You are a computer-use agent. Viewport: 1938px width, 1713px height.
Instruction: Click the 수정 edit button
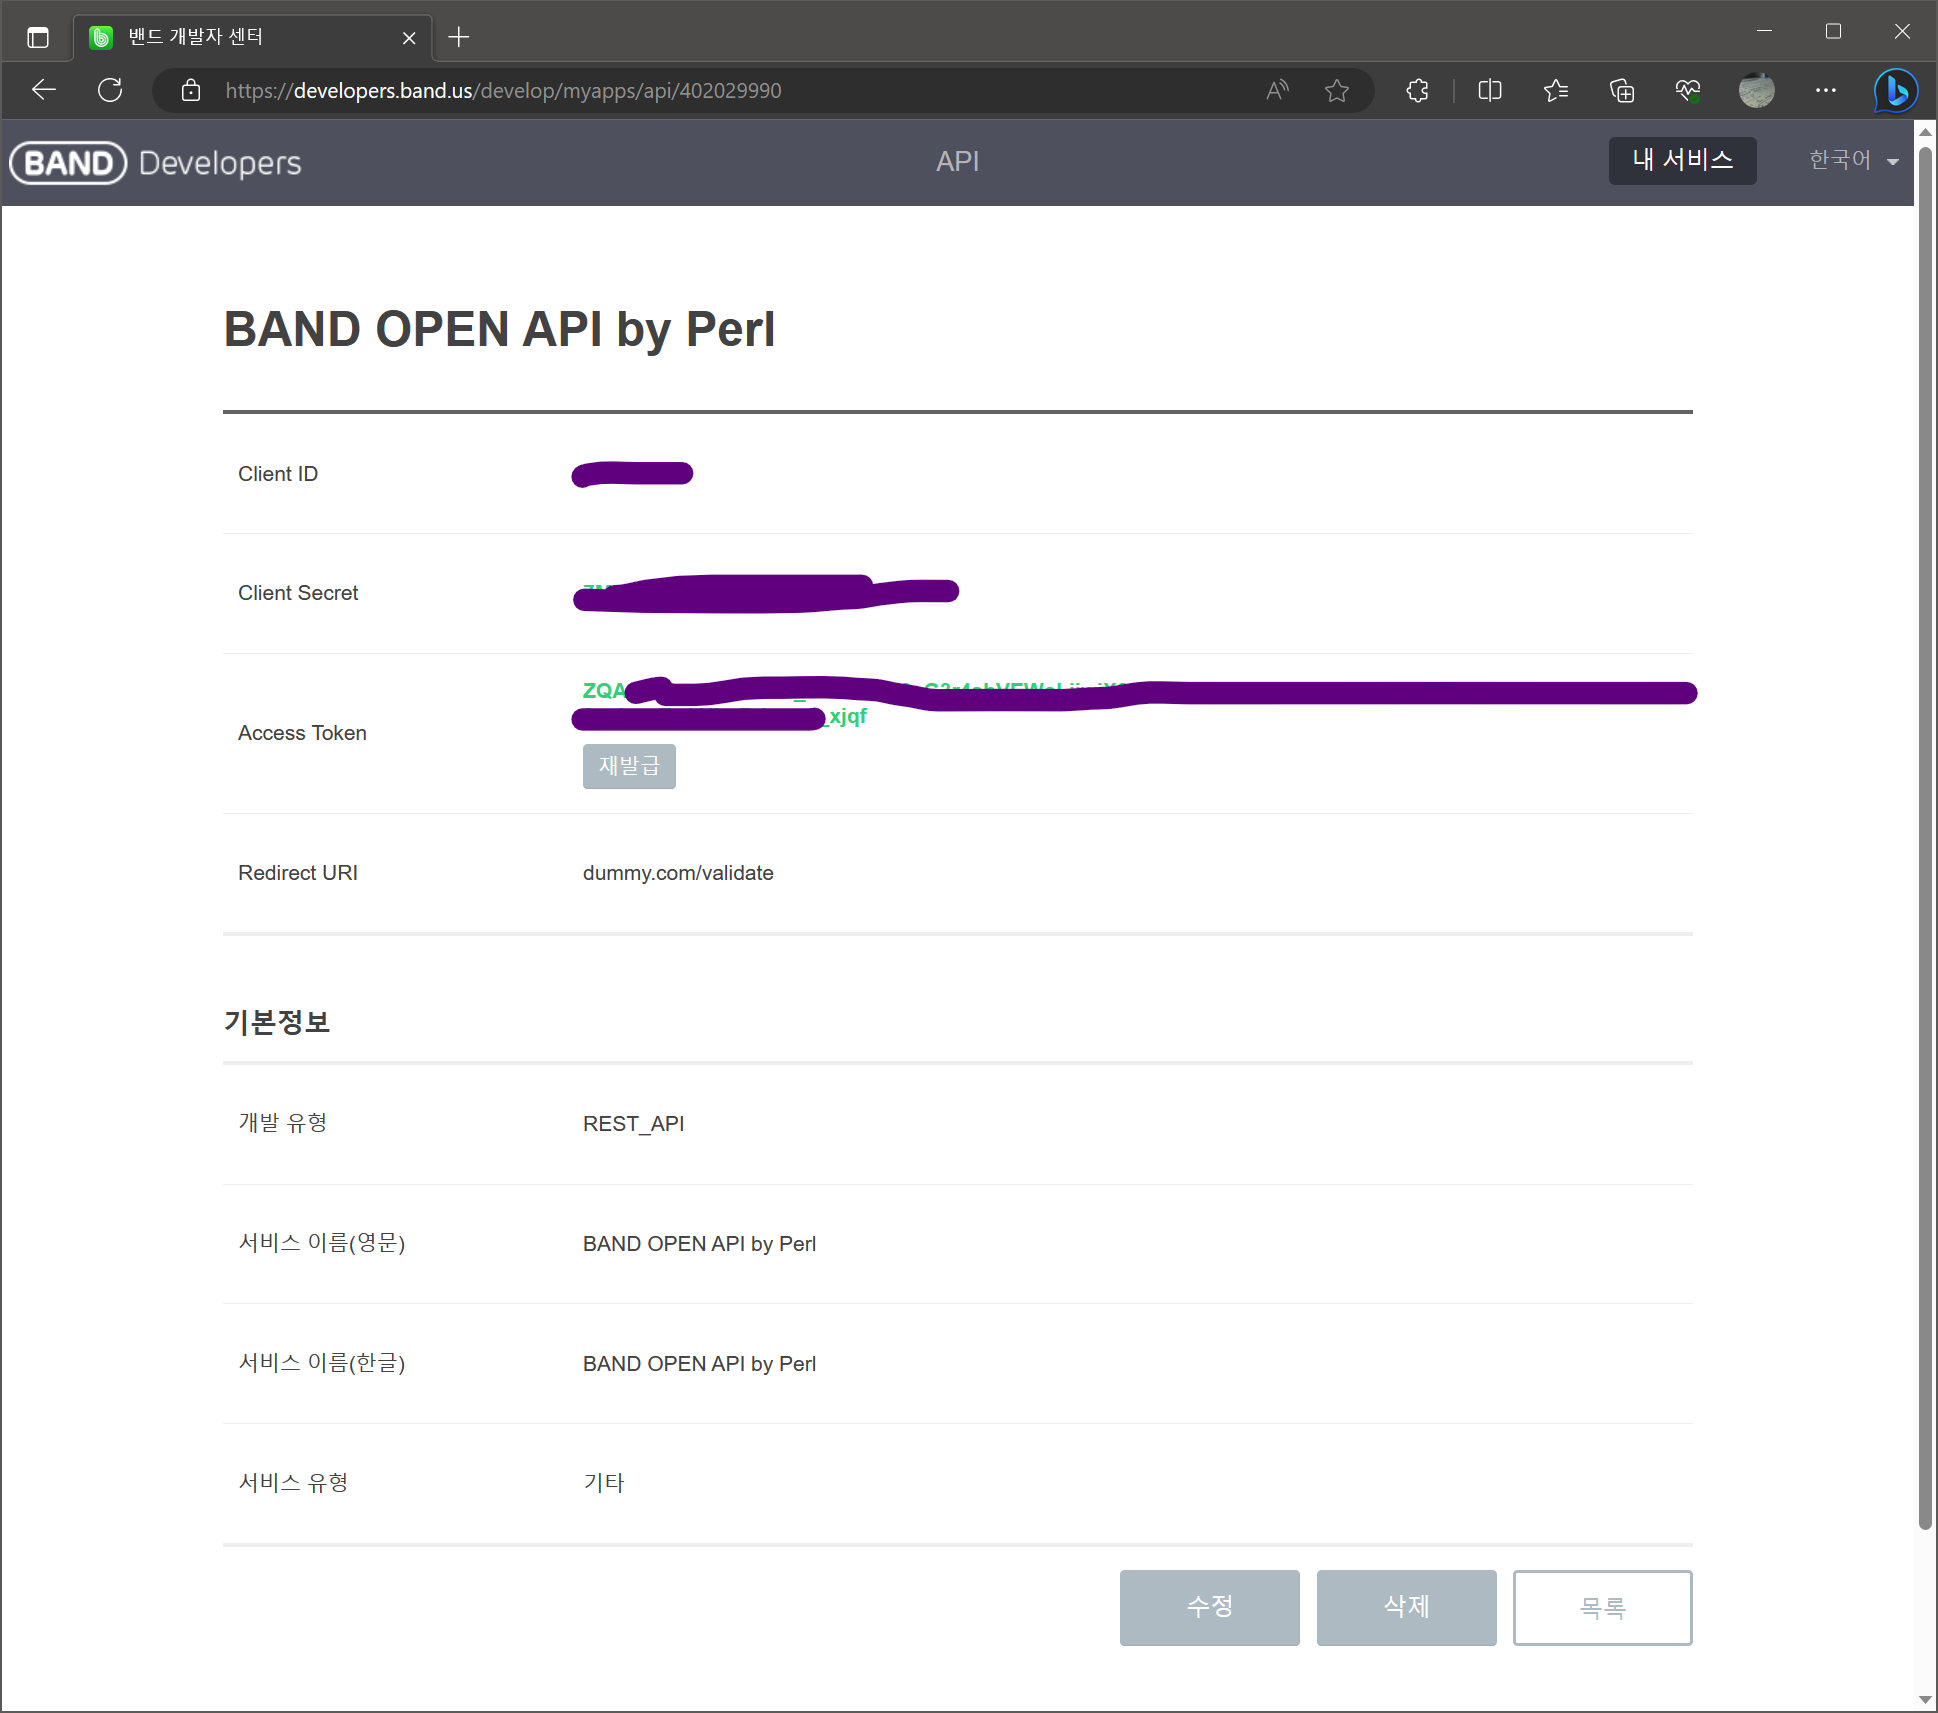point(1209,1607)
